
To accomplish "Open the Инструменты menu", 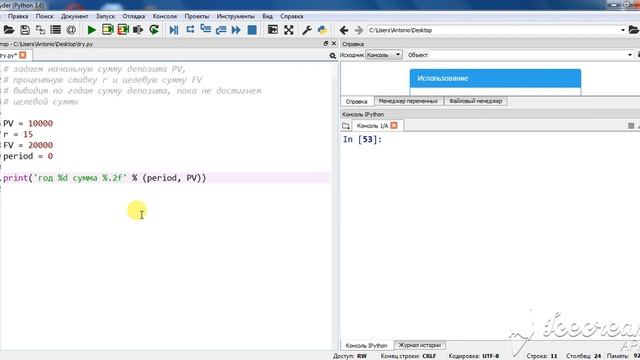I will (236, 16).
